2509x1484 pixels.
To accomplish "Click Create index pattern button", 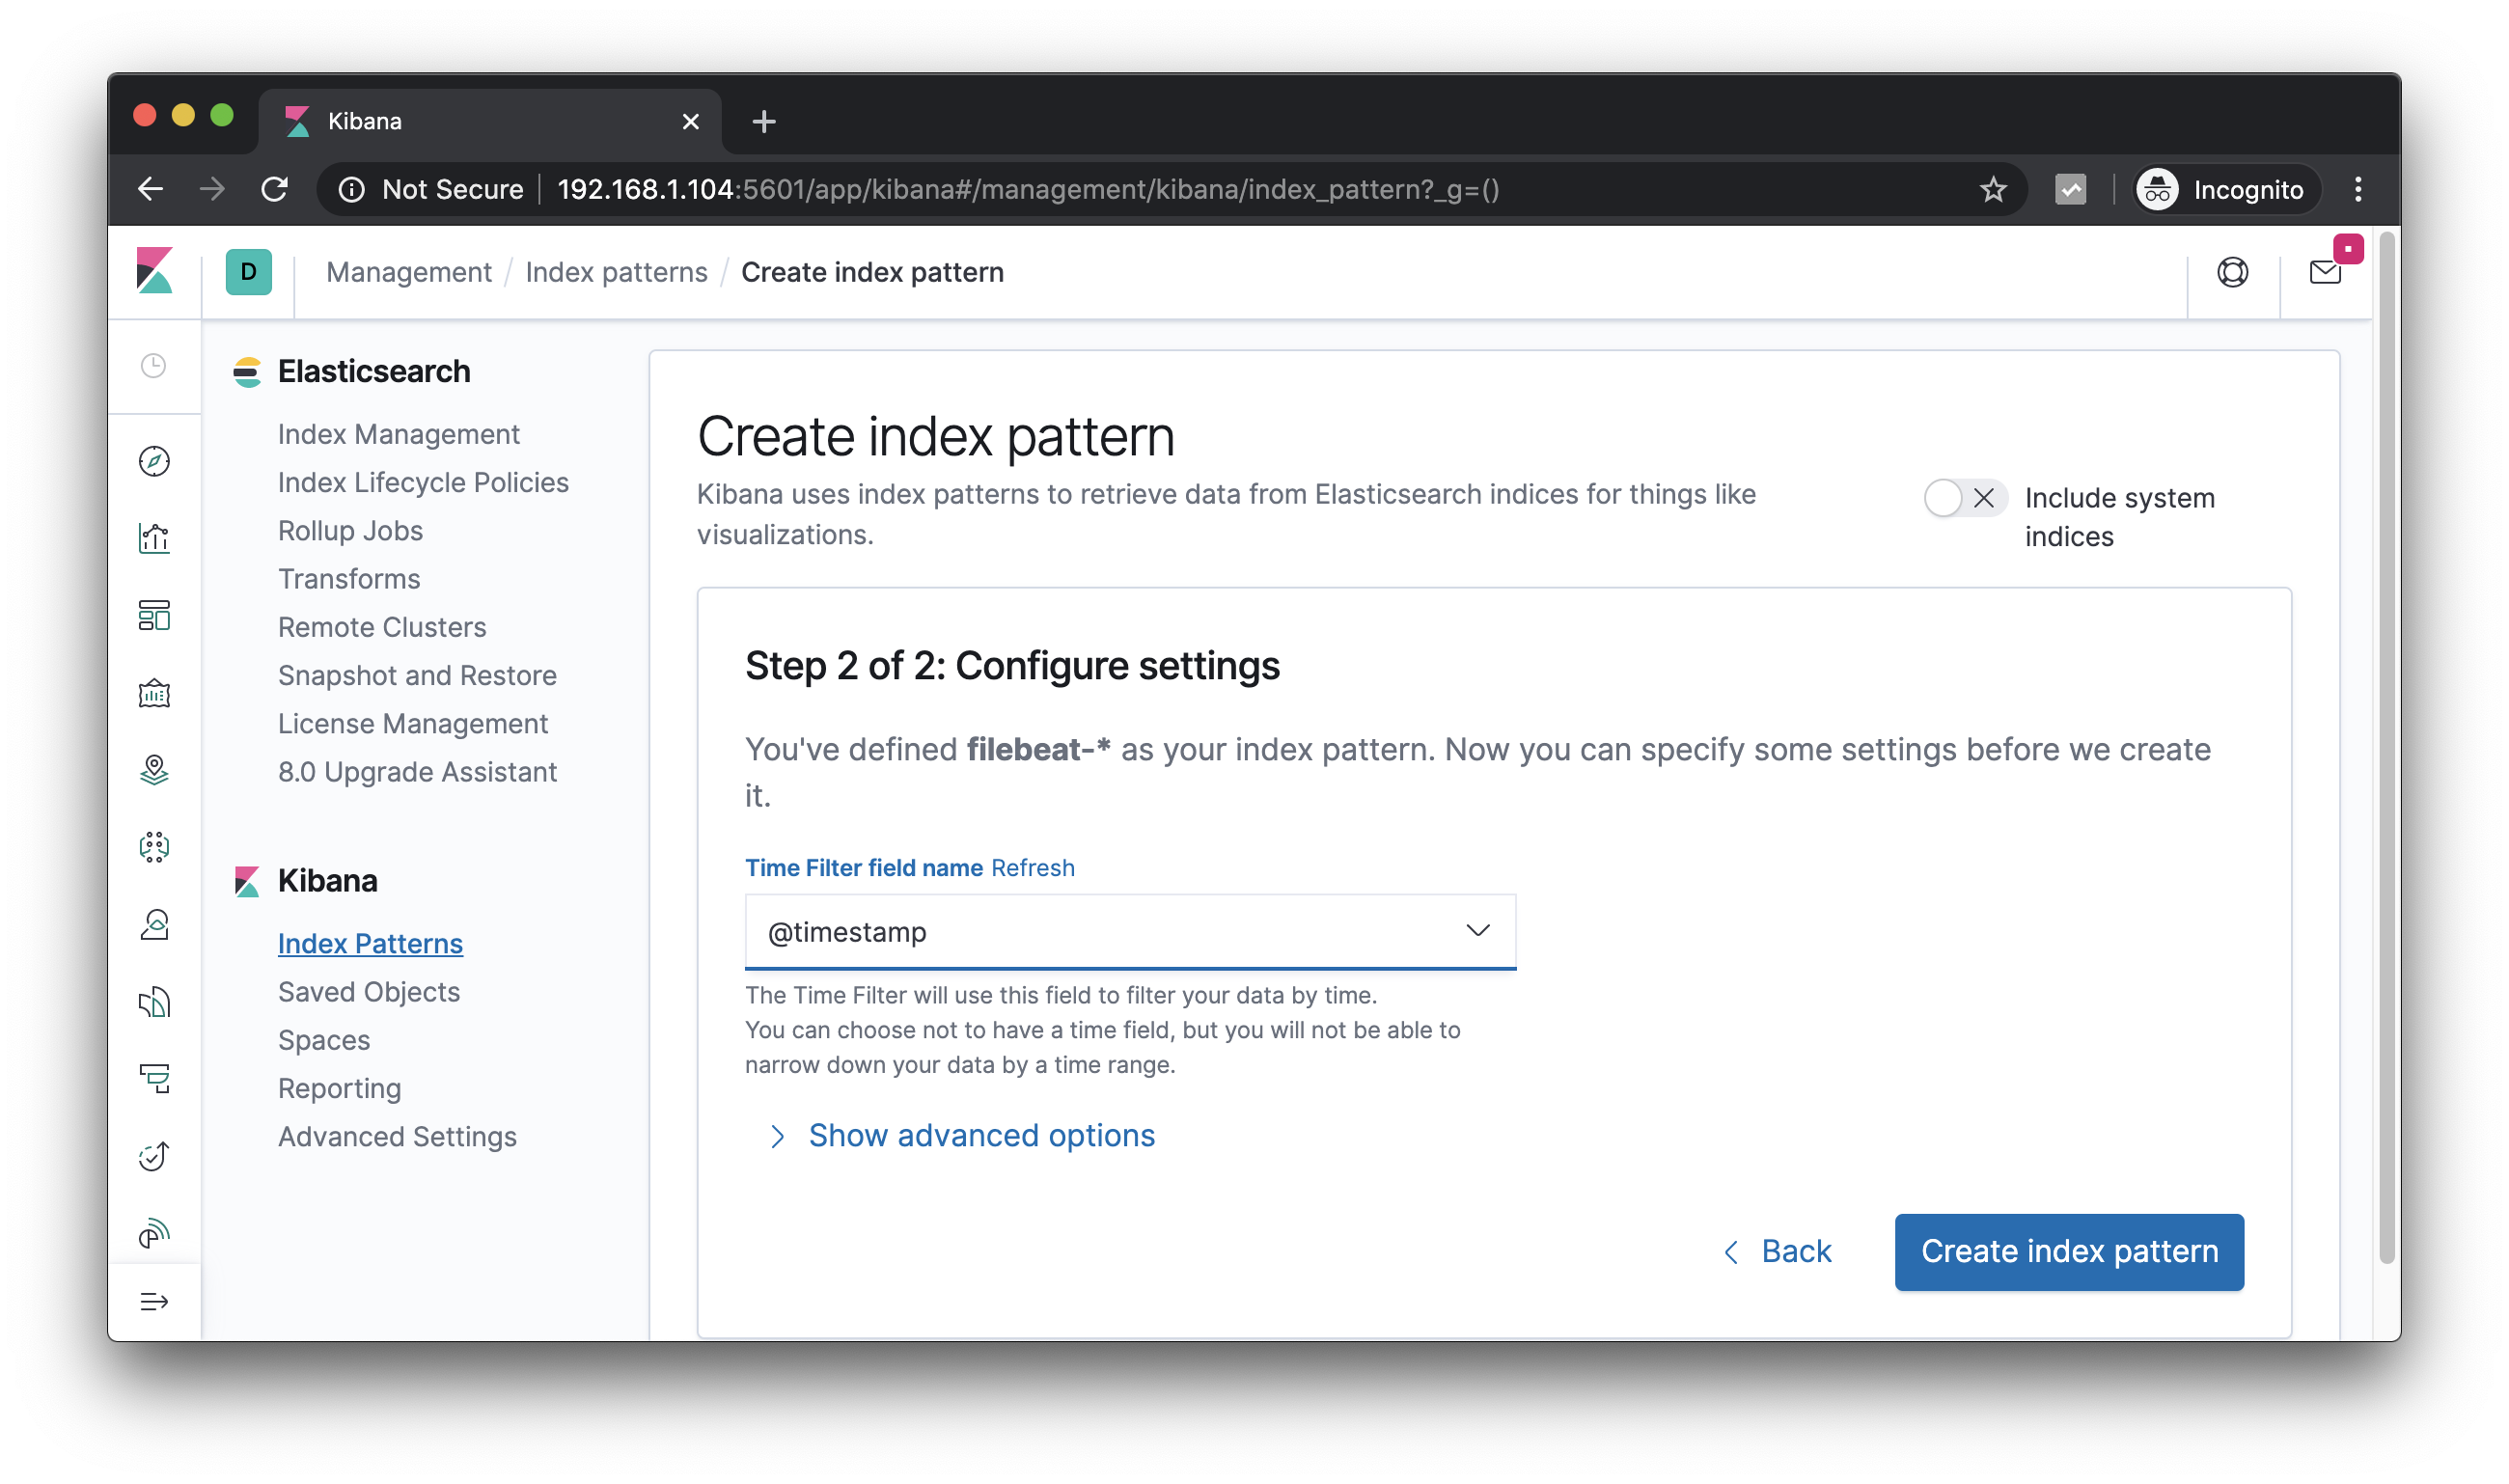I will point(2068,1251).
